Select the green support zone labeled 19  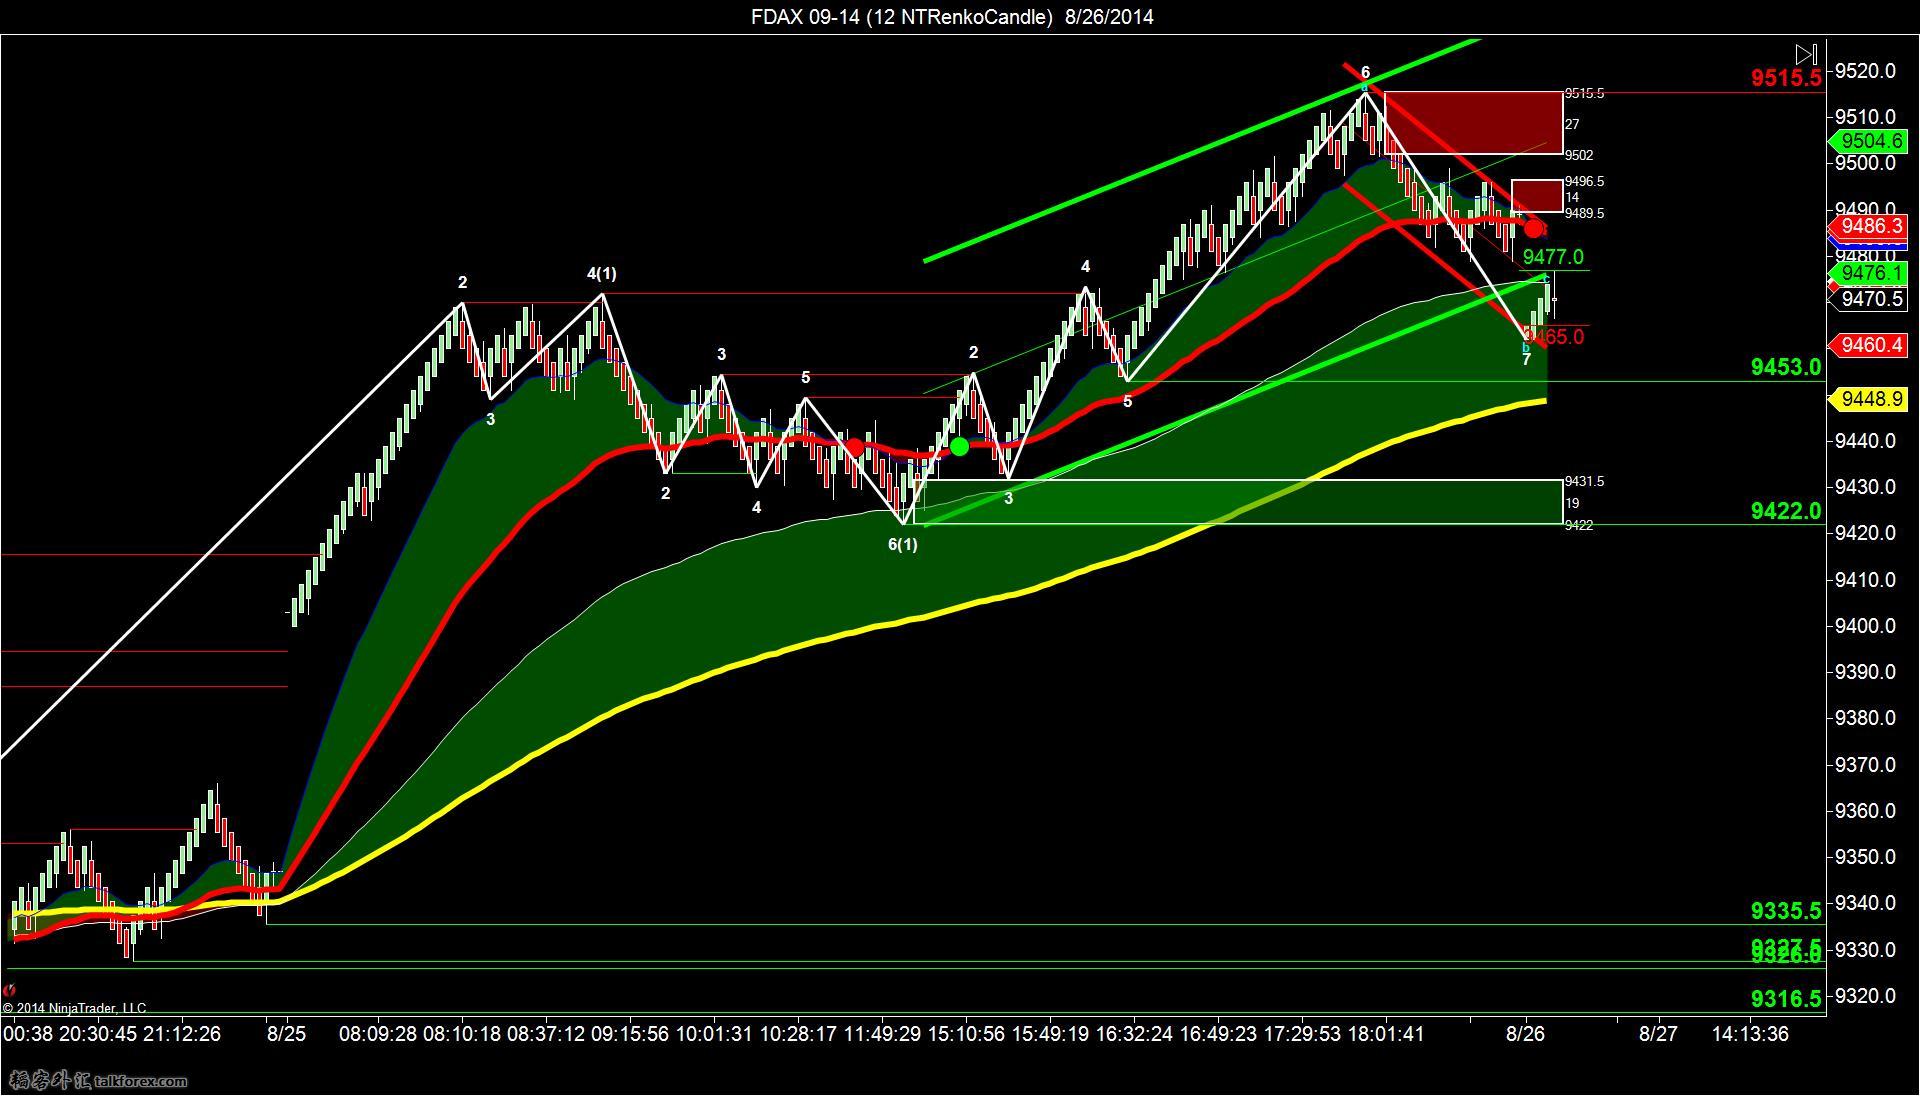1238,502
